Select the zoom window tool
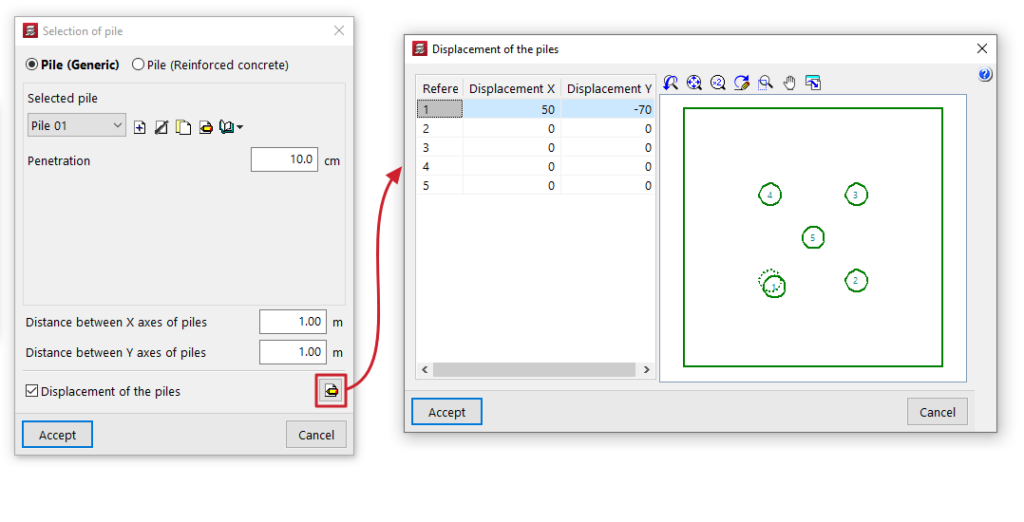The image size is (1024, 522). (x=765, y=83)
